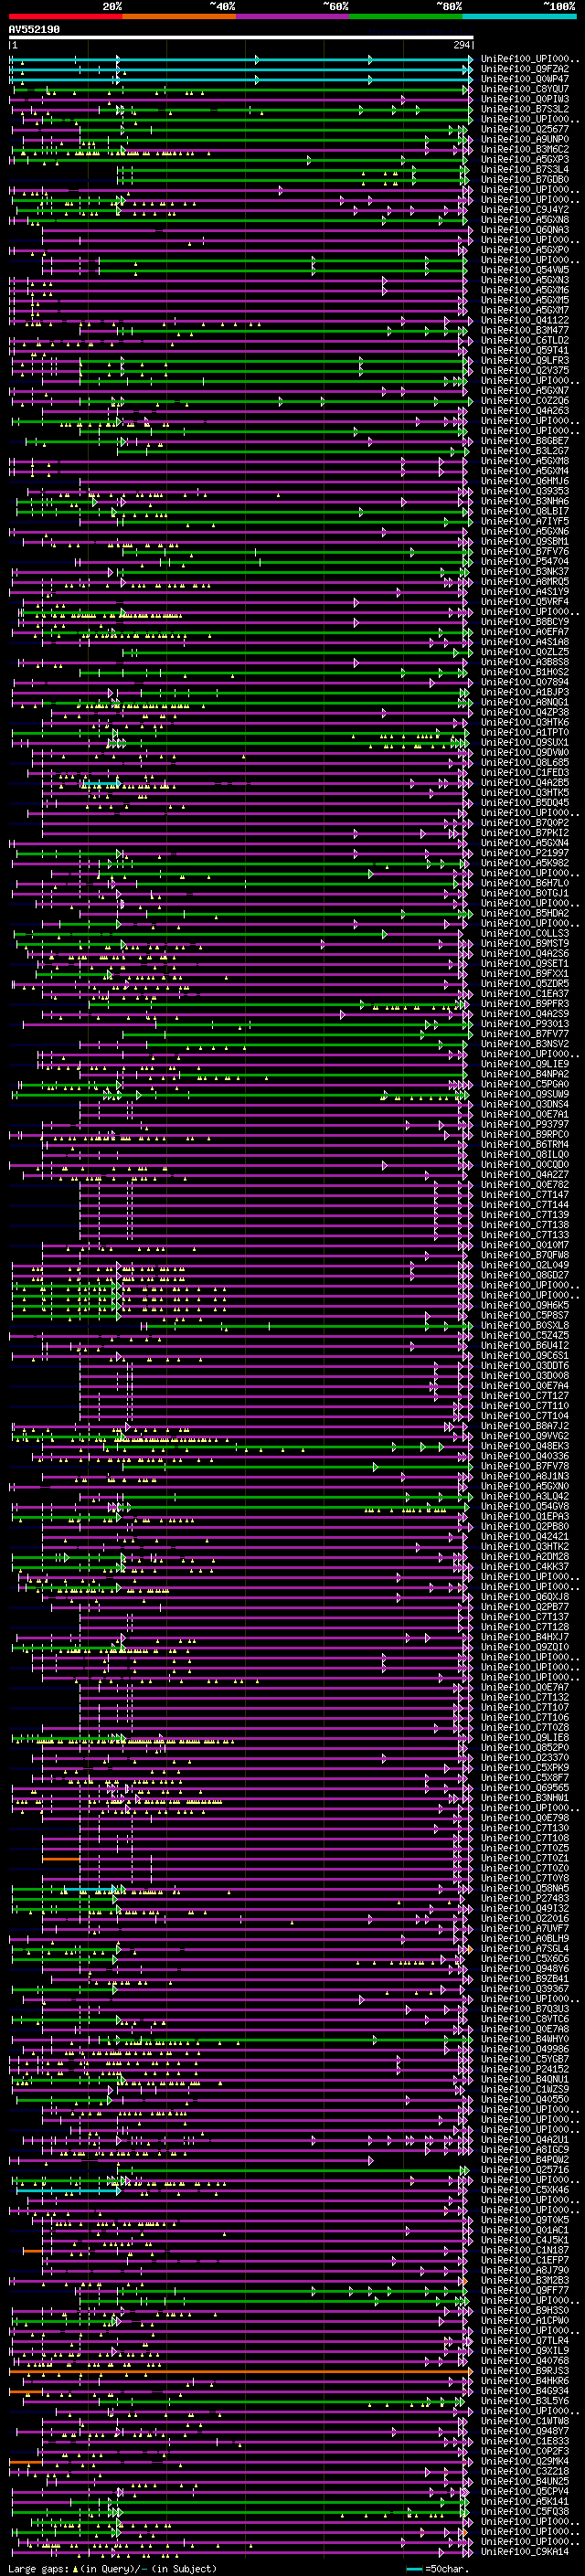Open UniRef100_A5GXN8 hit
585x2576 pixels.
tap(525, 219)
